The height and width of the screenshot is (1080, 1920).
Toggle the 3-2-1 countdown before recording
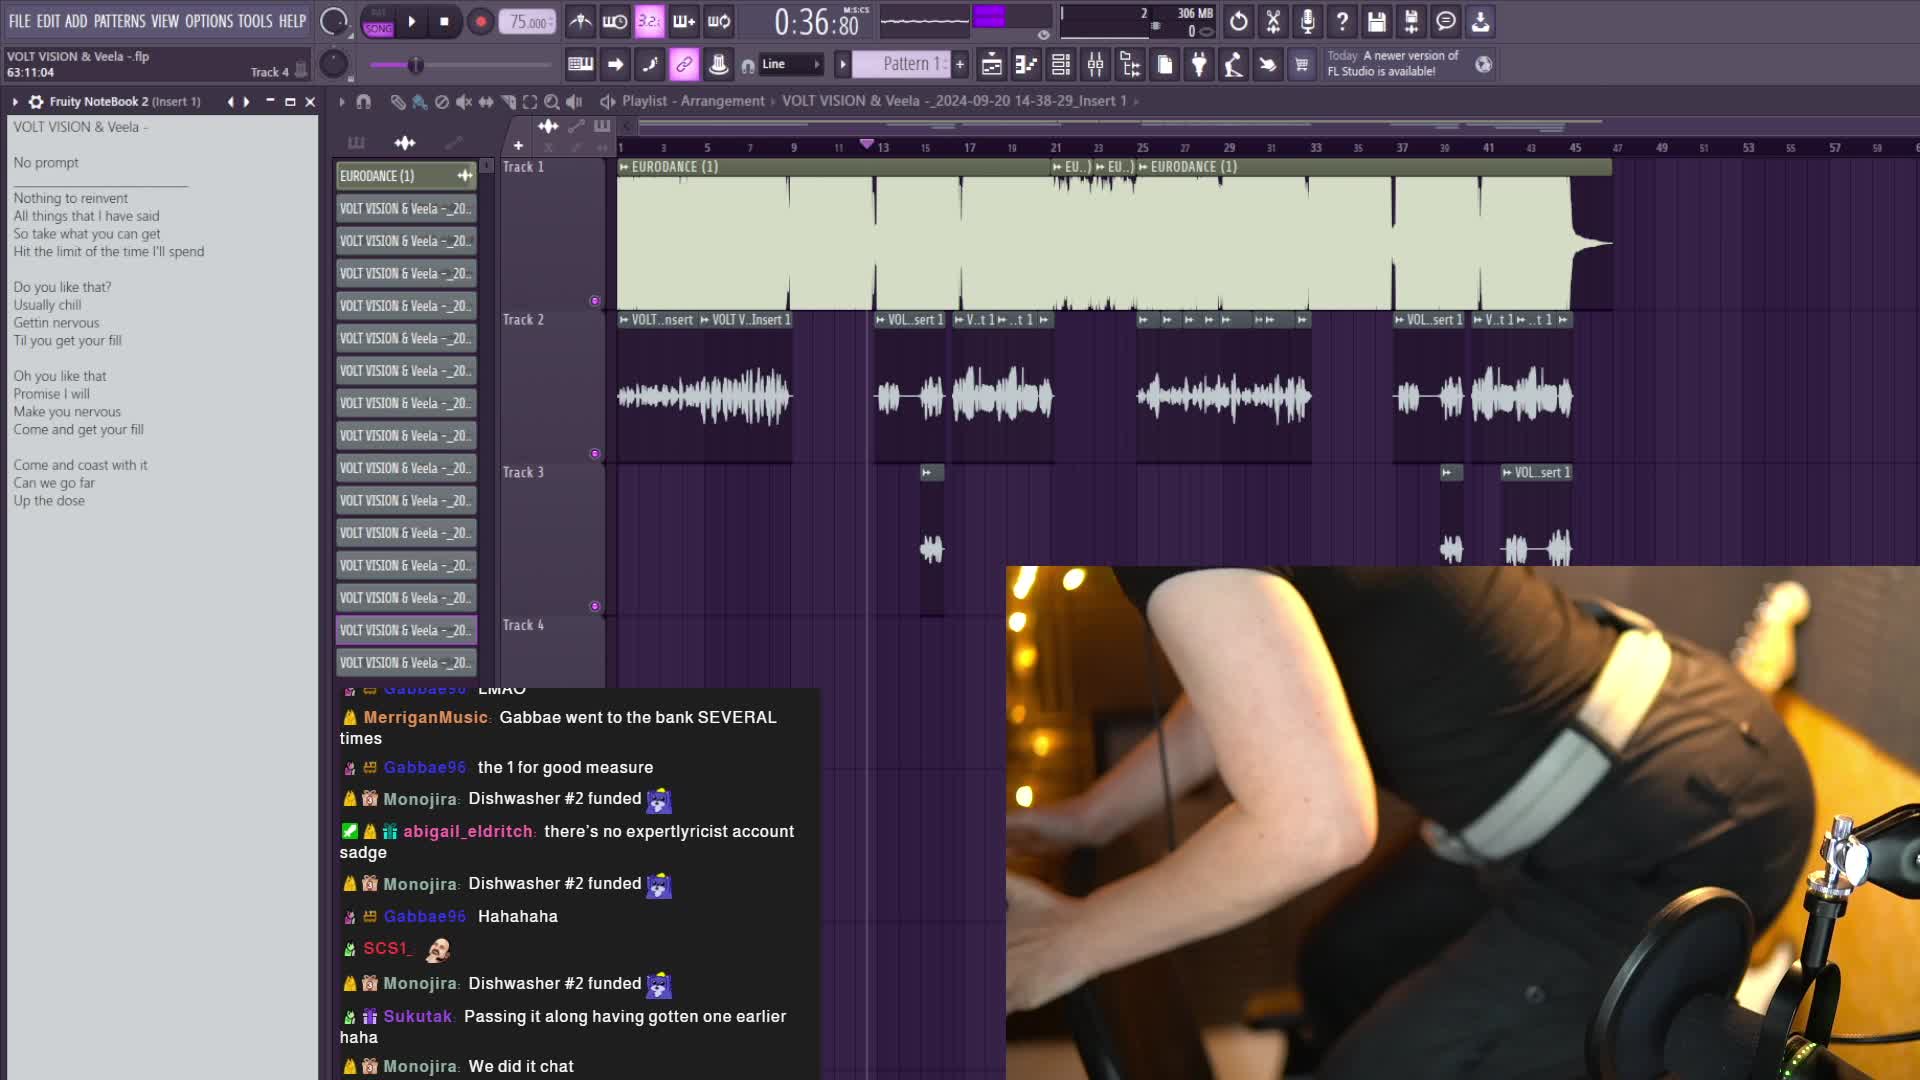coord(649,21)
